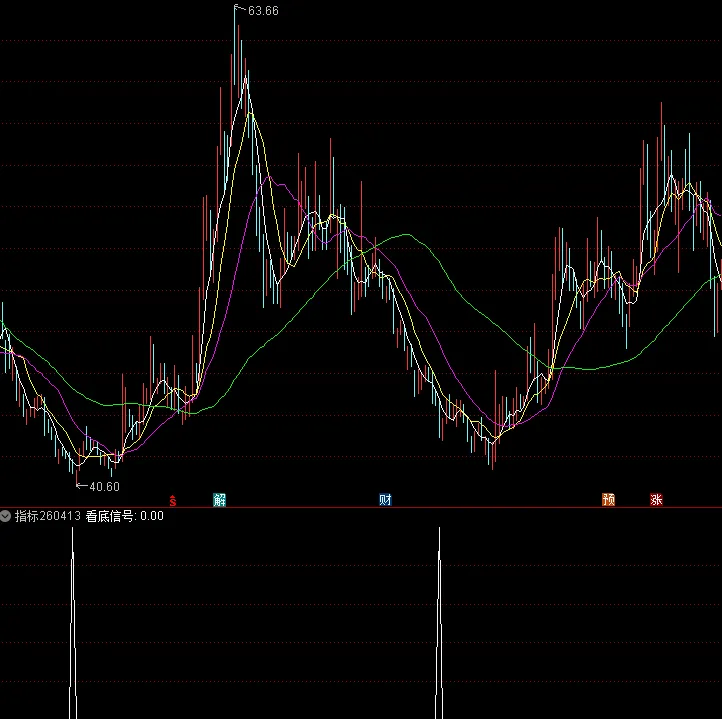Open the 预 forecast marker
Screen dimensions: 722x719
pos(609,500)
